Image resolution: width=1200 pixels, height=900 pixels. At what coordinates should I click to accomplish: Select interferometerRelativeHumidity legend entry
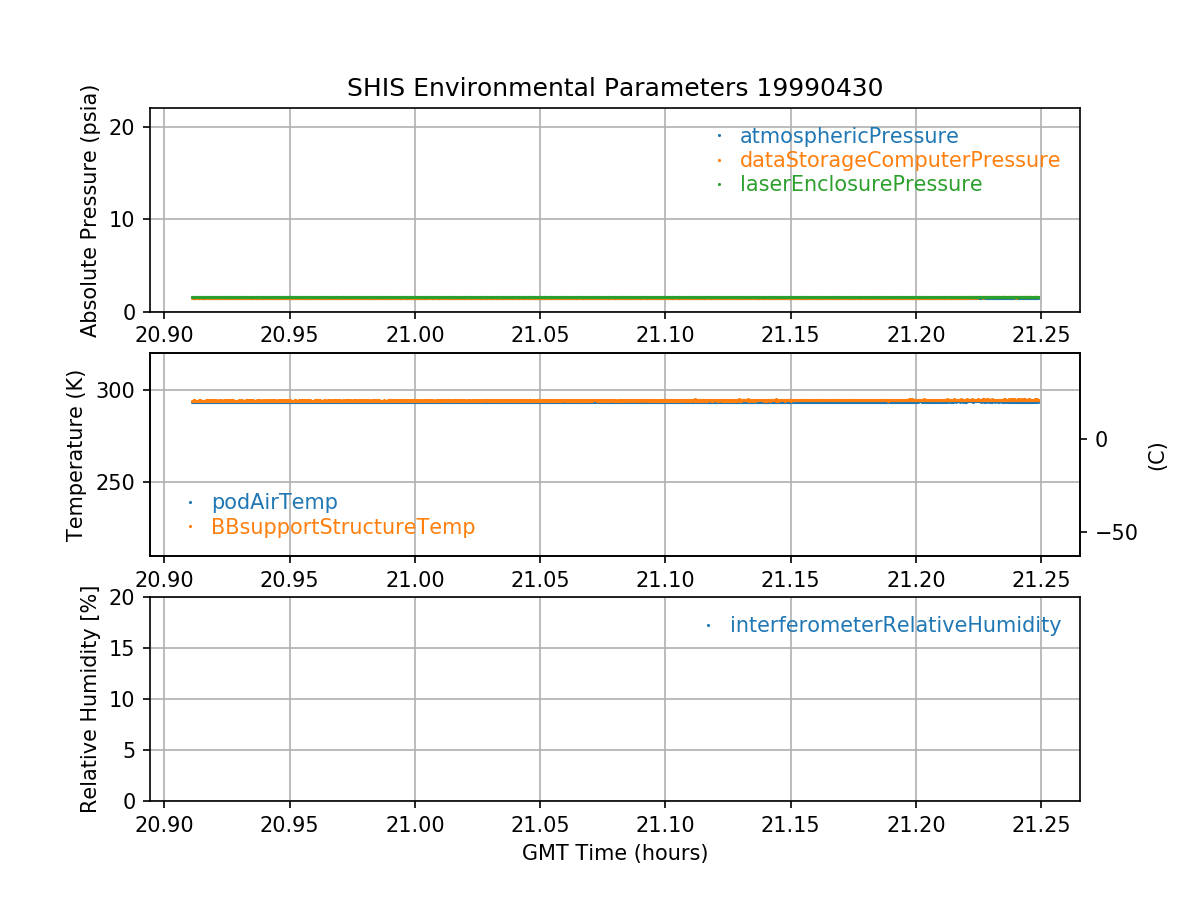point(894,625)
